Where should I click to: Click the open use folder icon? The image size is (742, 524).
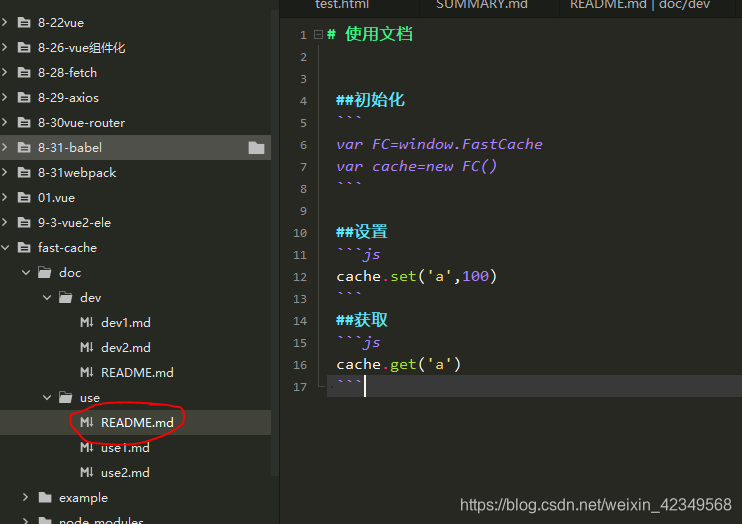click(66, 398)
